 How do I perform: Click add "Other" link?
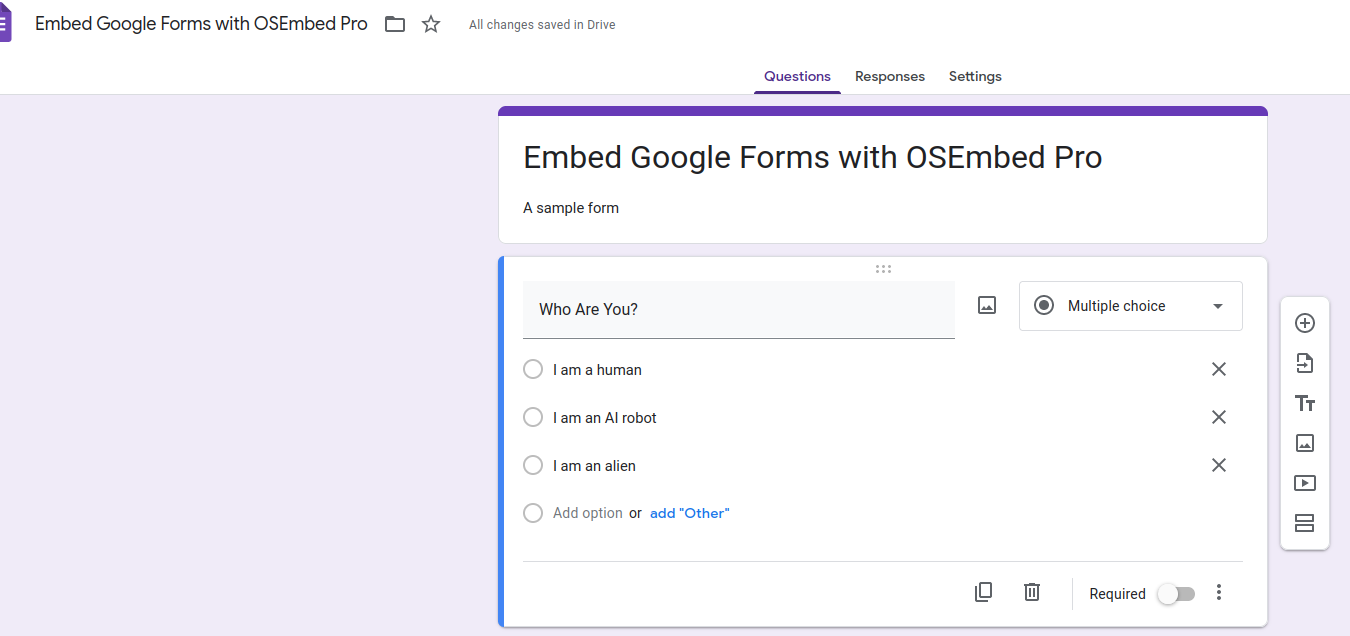pos(690,513)
